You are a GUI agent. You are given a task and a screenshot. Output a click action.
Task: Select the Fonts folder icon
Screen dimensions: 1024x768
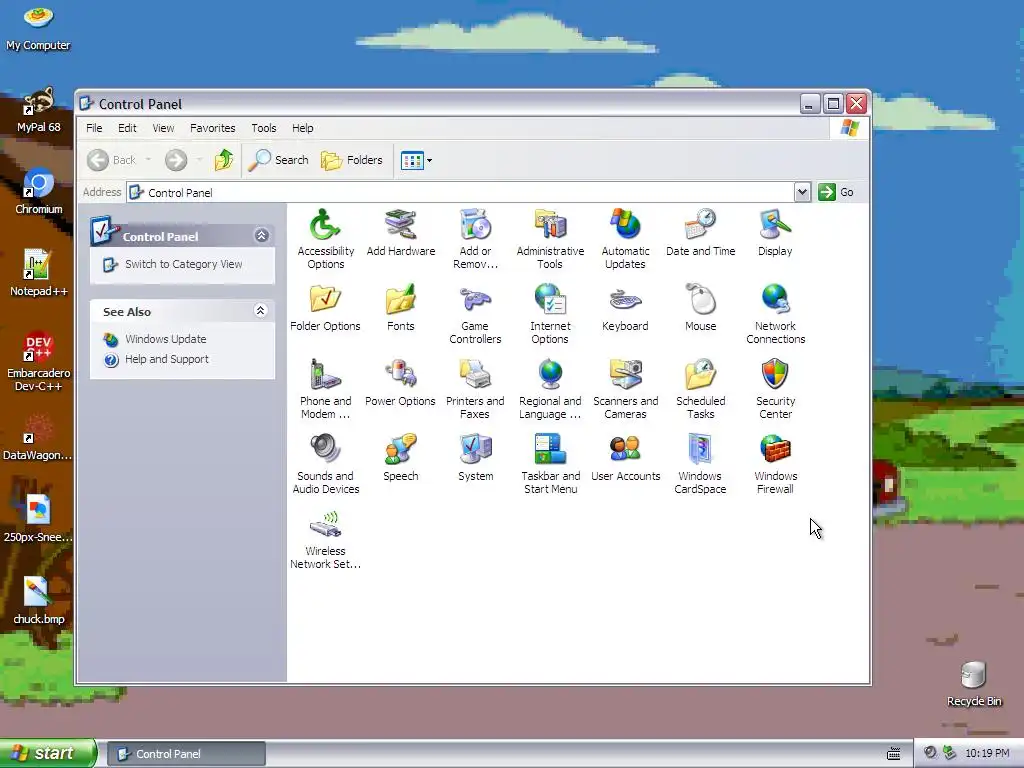[400, 300]
